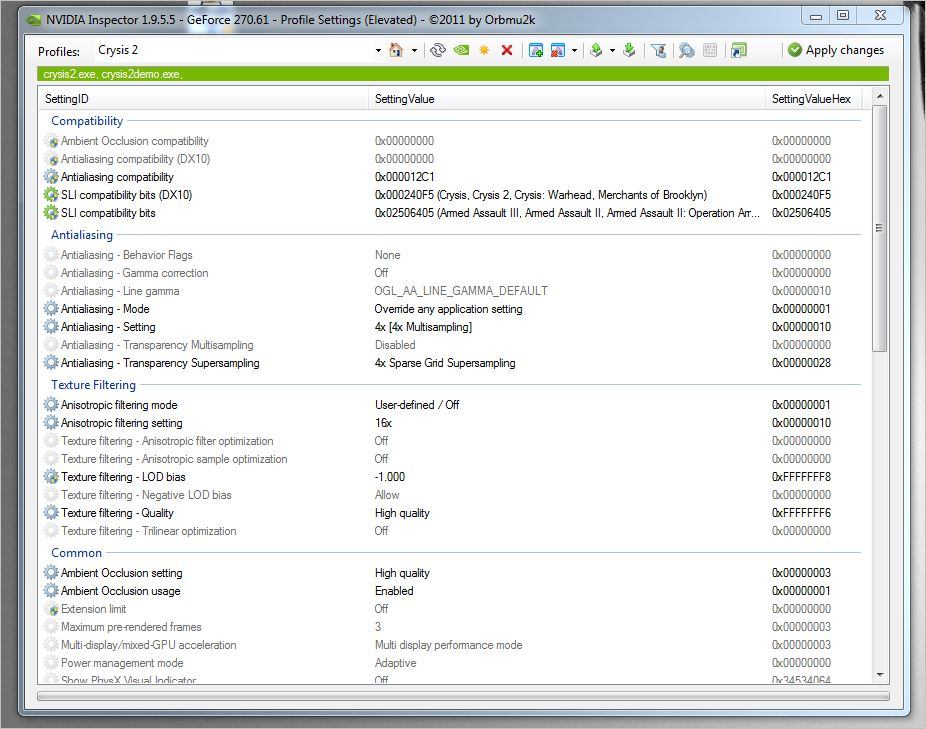
Task: Click the greyed bit value editor icon
Action: pos(710,50)
